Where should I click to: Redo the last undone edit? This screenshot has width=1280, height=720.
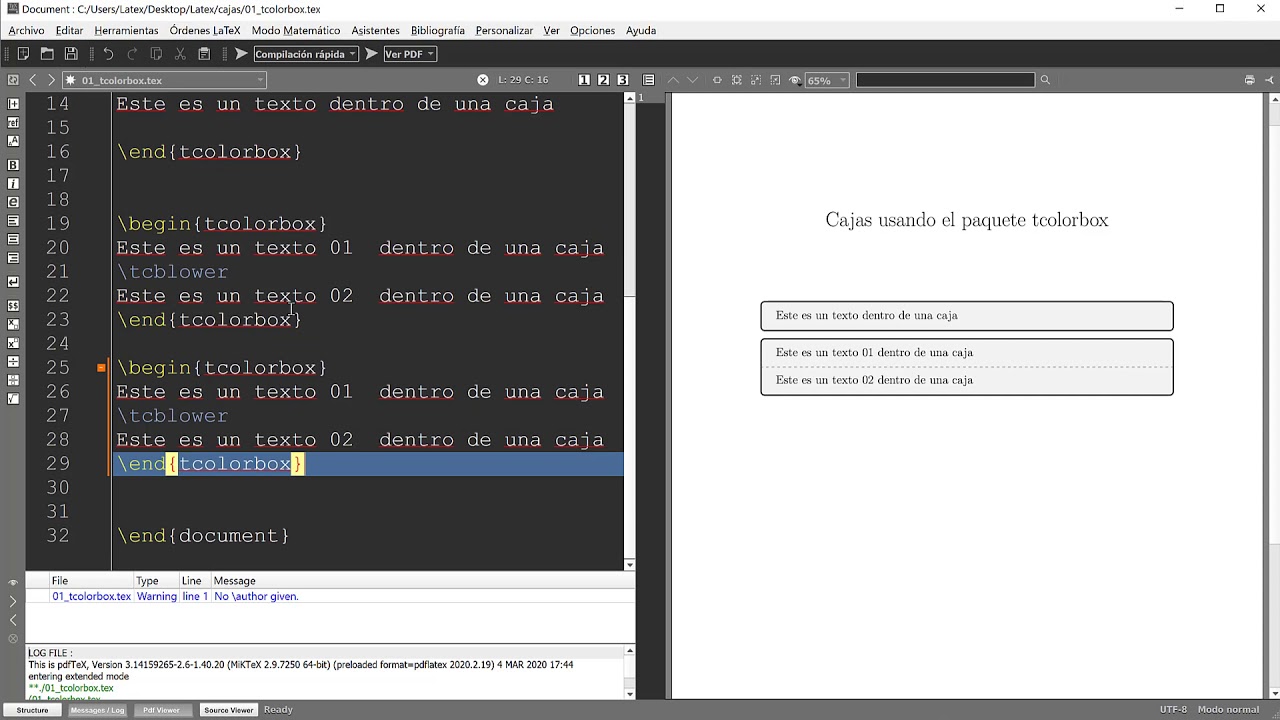pos(132,54)
